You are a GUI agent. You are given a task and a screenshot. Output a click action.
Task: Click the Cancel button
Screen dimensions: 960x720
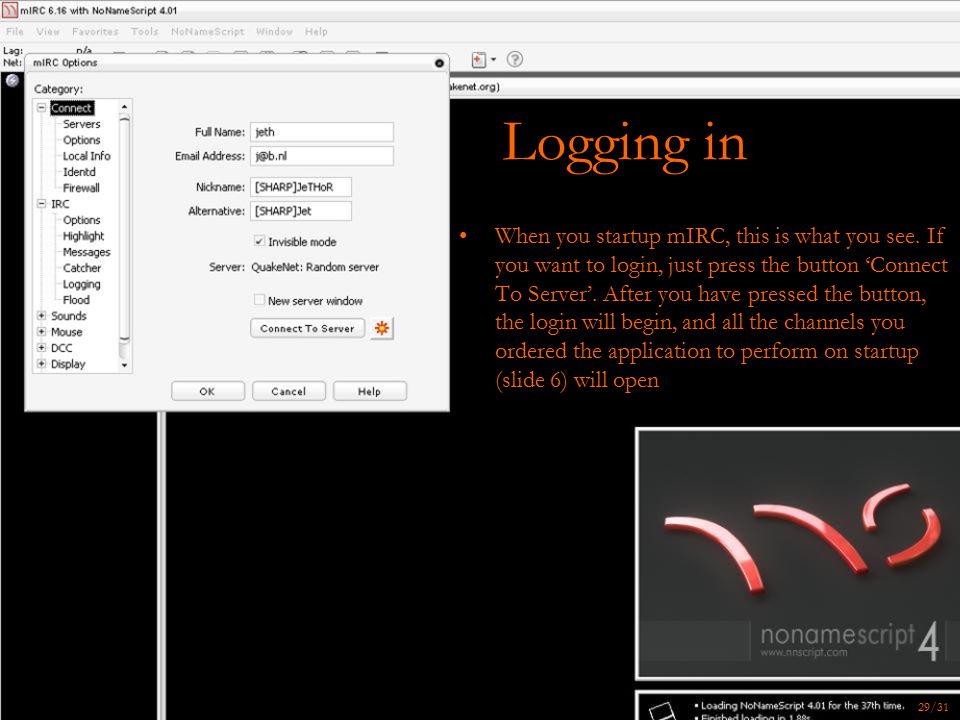click(x=288, y=391)
